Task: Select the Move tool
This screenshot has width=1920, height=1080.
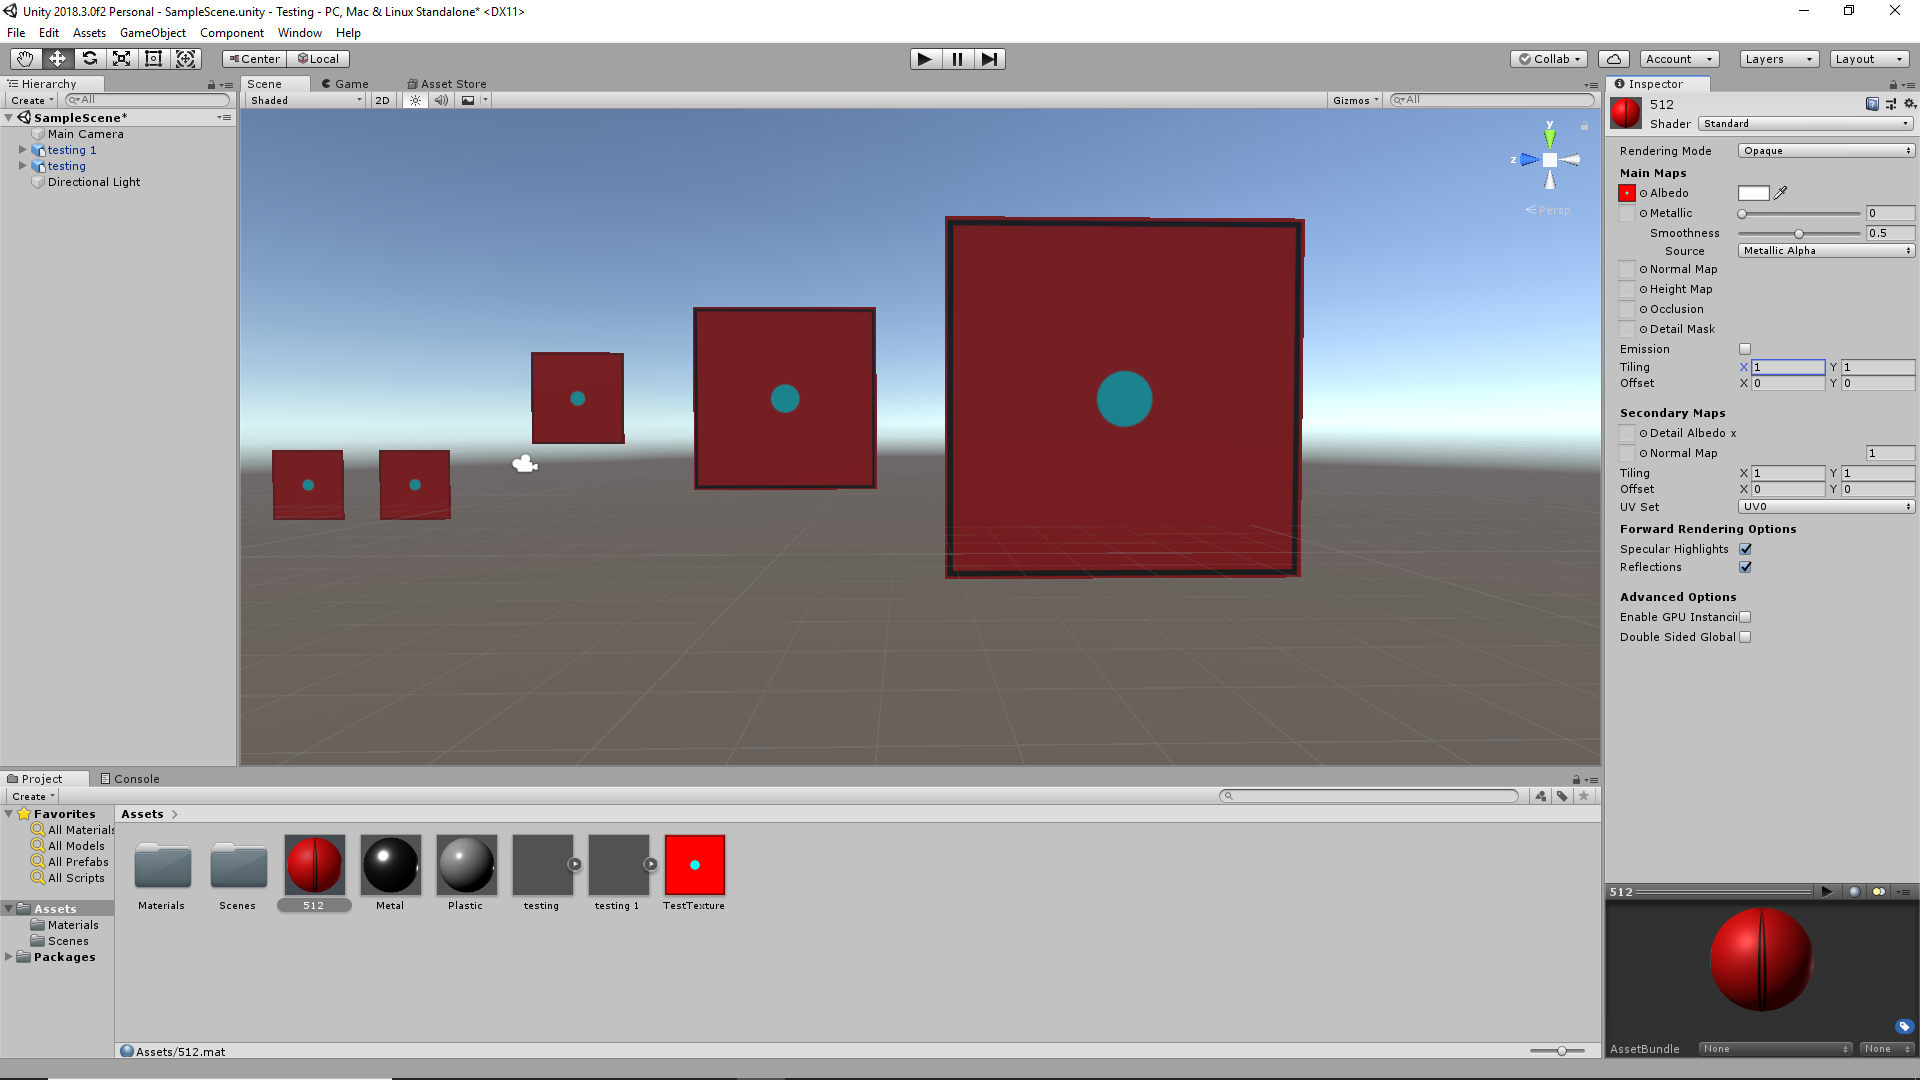Action: click(57, 58)
